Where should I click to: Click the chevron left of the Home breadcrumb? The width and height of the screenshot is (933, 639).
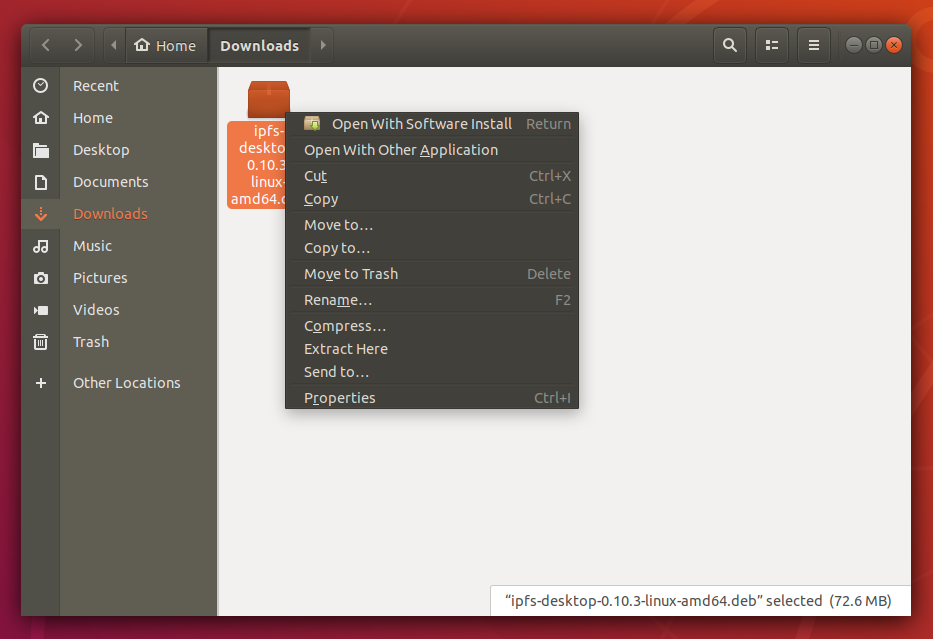[x=113, y=45]
